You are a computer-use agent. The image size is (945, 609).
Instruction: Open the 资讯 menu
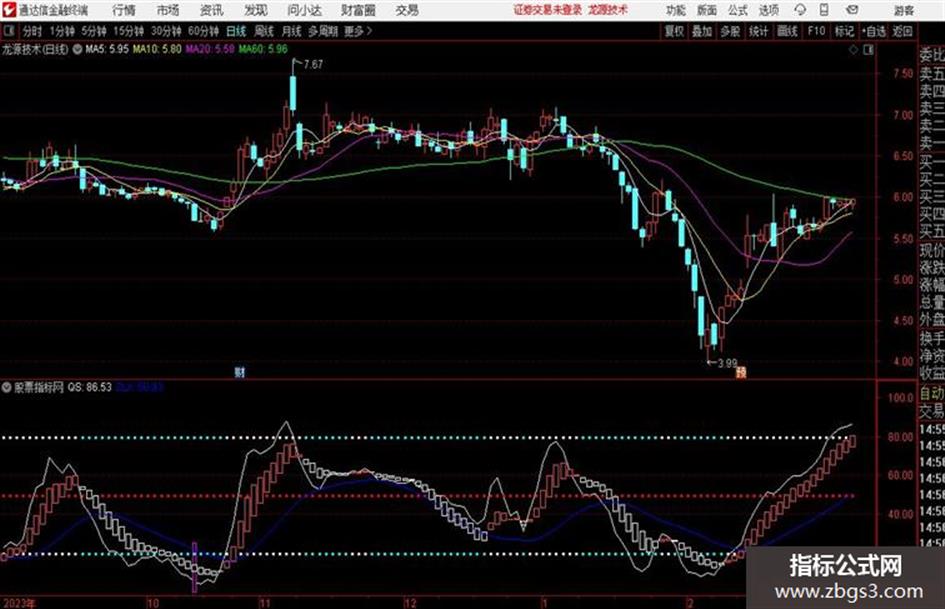point(212,10)
